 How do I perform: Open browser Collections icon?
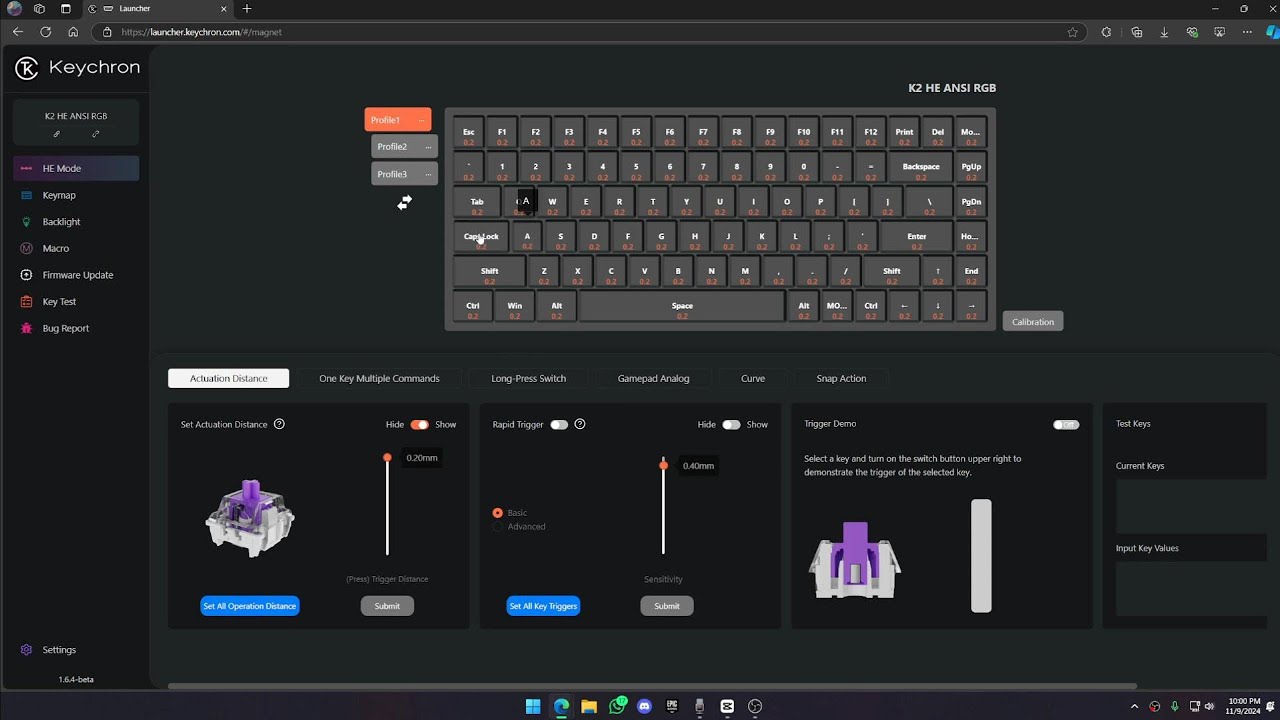pyautogui.click(x=1137, y=32)
